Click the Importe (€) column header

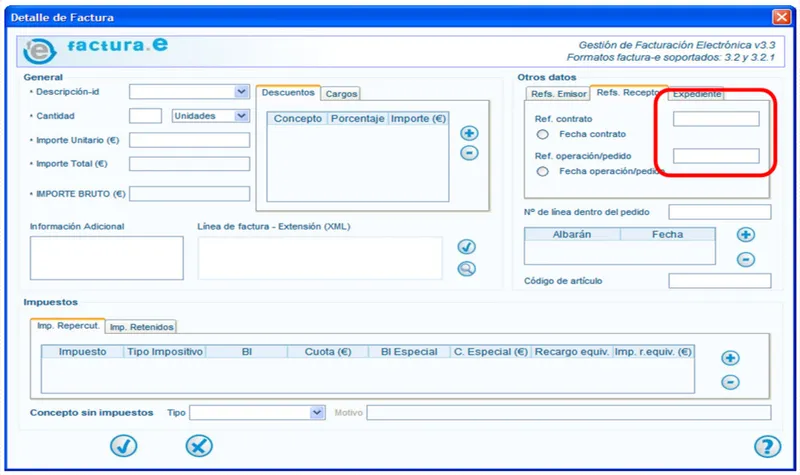coord(418,118)
